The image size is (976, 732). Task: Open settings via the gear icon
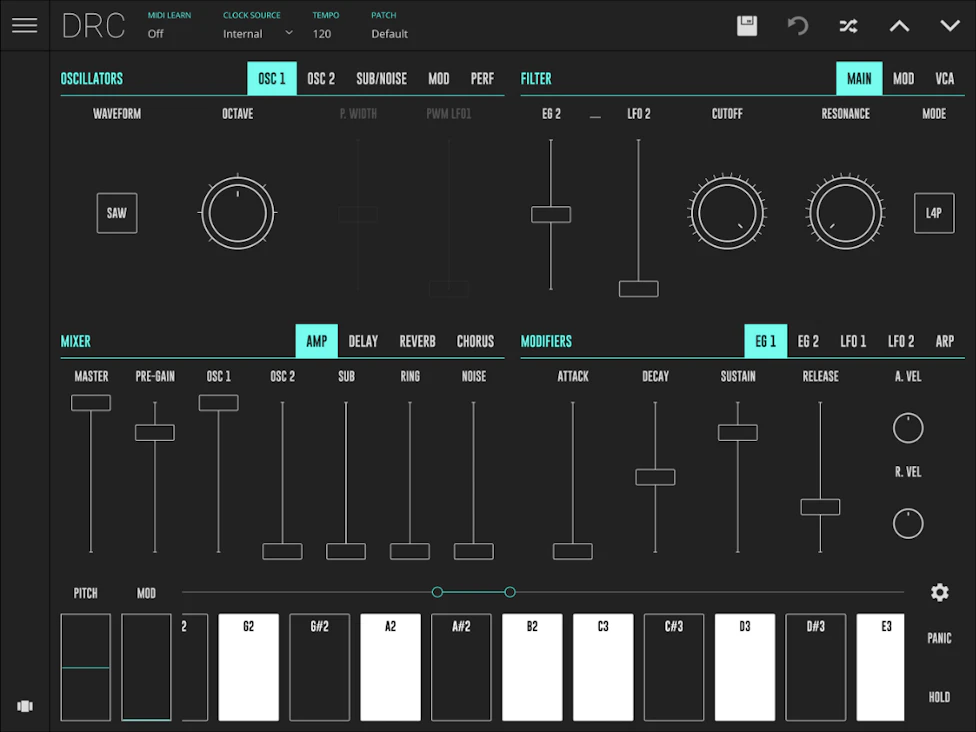coord(939,592)
